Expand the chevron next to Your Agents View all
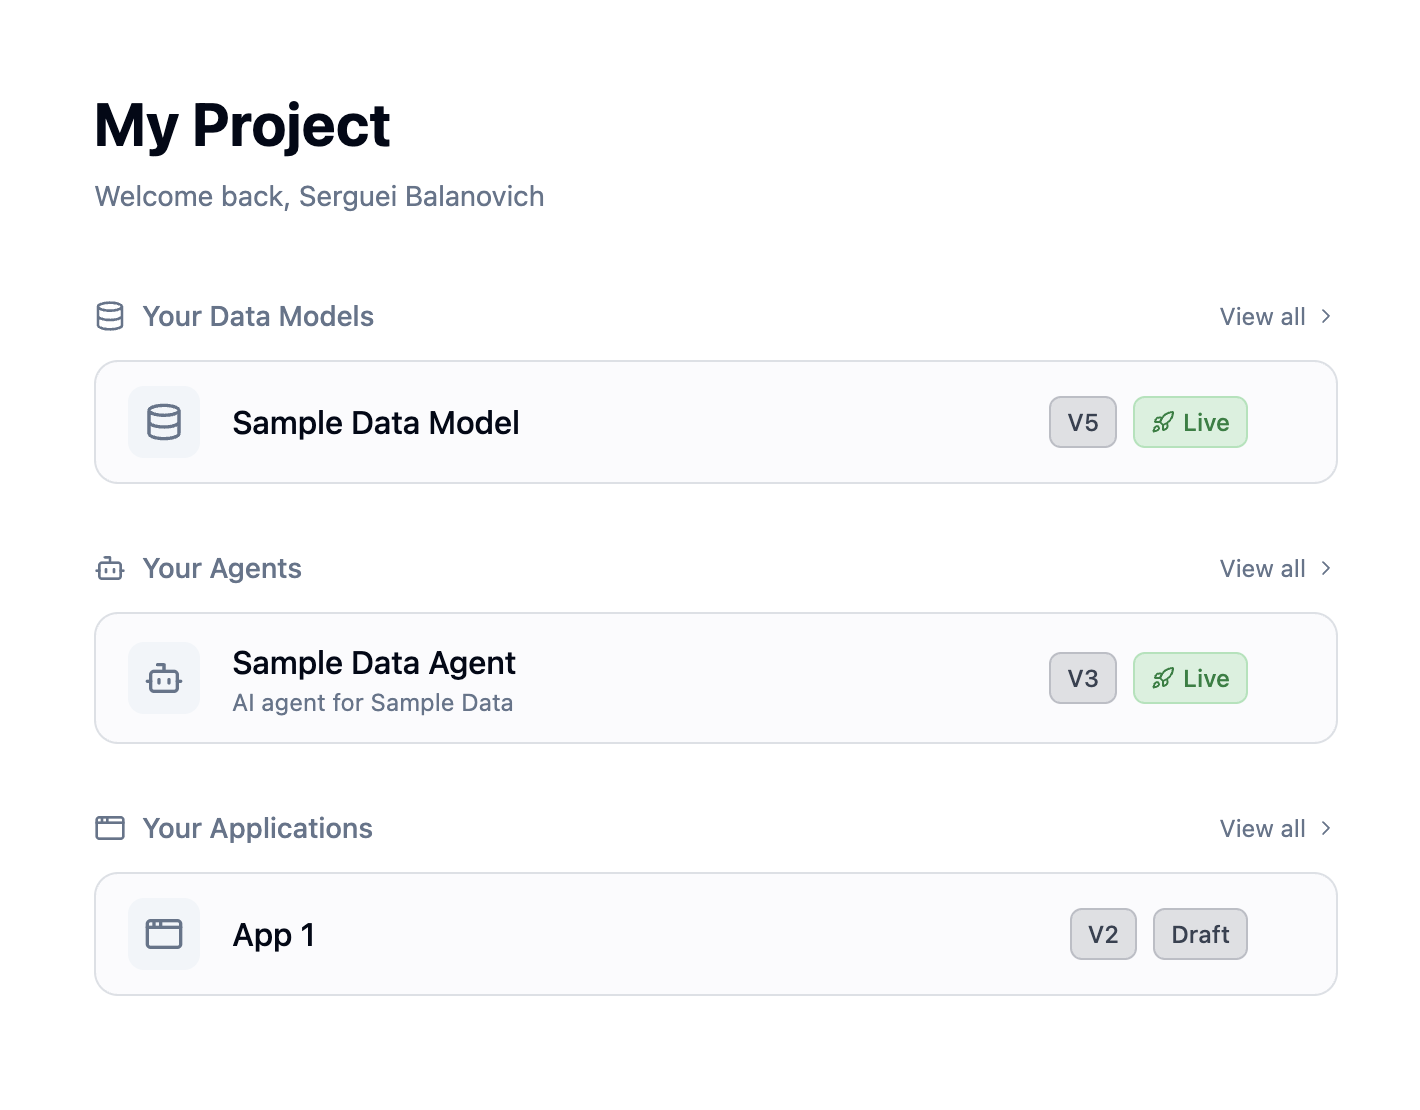The image size is (1420, 1110). click(1327, 568)
